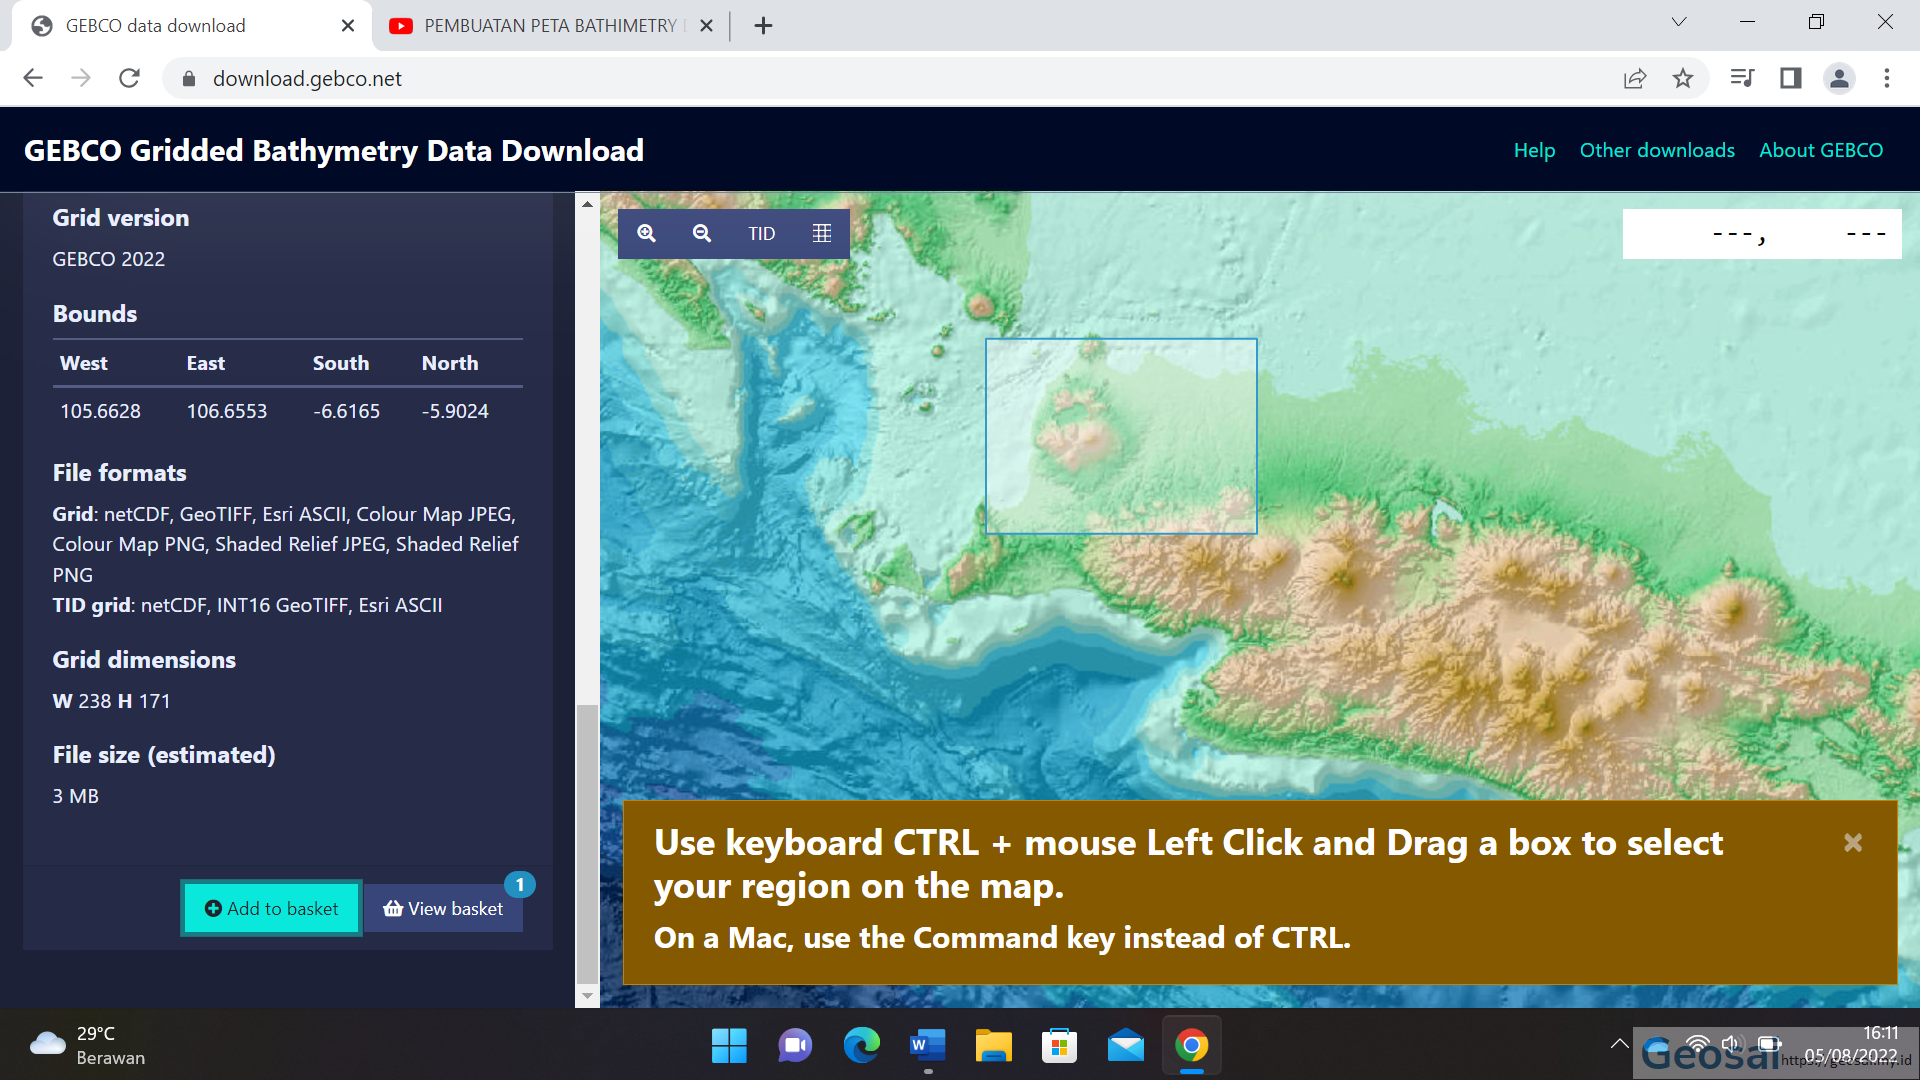Click GEBCO Gridded Bathymetry Data Download title
This screenshot has height=1080, width=1920.
pyautogui.click(x=334, y=150)
